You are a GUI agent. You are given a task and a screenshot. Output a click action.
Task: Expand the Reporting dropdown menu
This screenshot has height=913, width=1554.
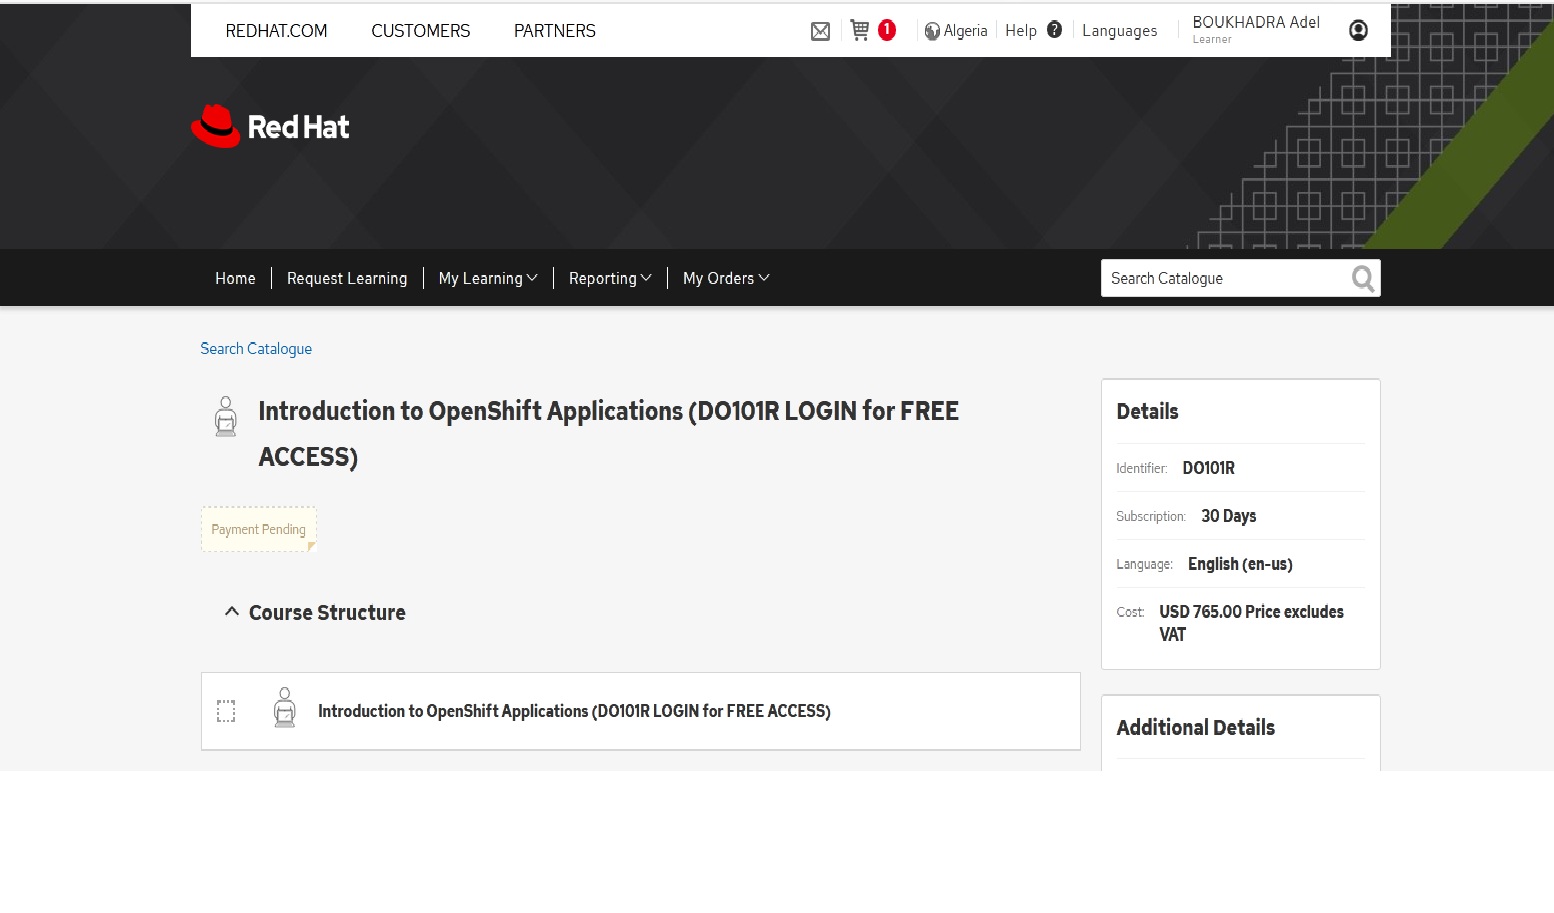click(x=610, y=278)
